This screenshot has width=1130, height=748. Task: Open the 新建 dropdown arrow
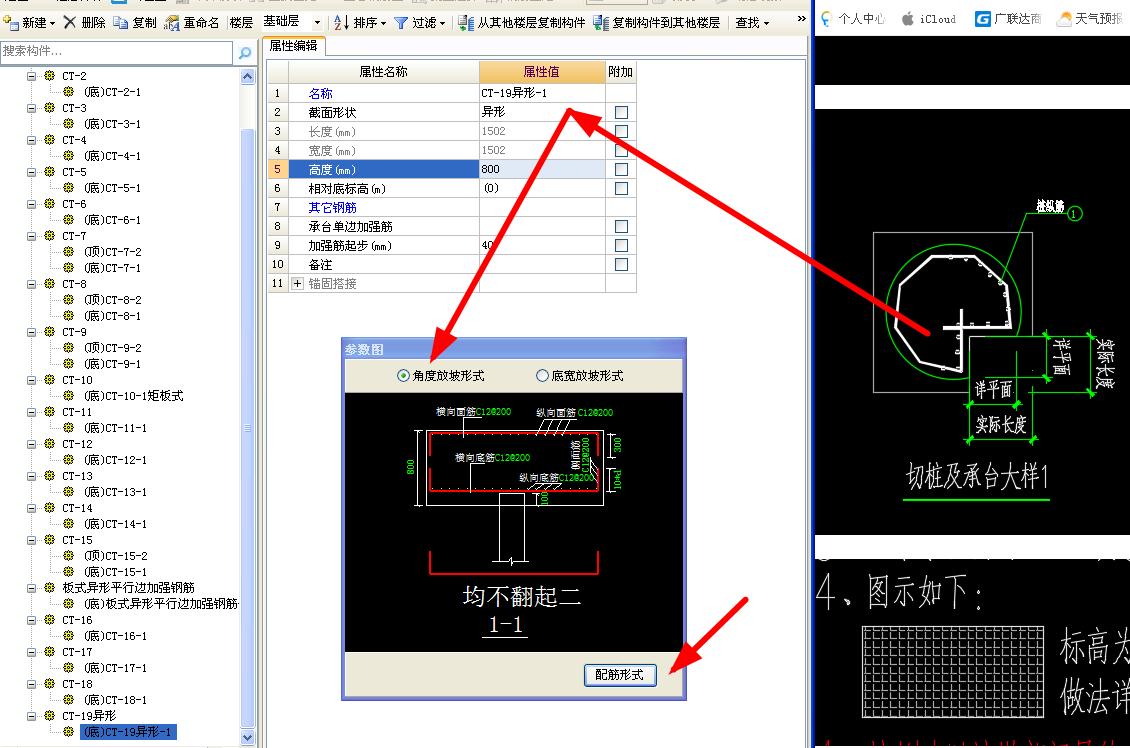point(52,24)
